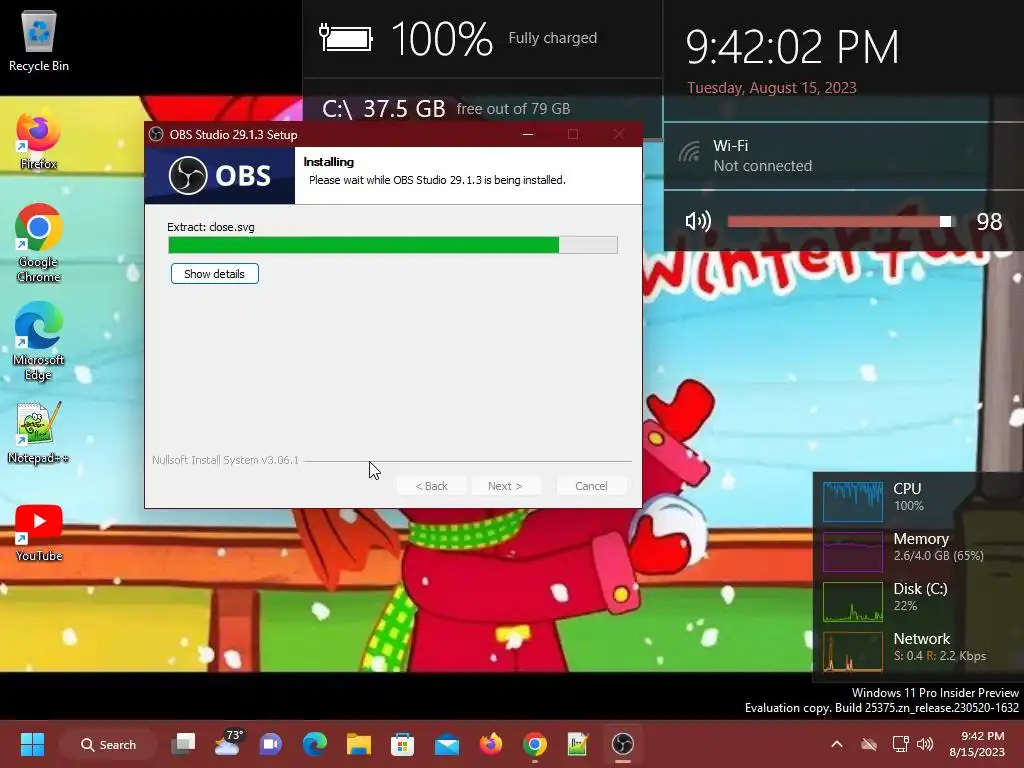The width and height of the screenshot is (1024, 768).
Task: Expand the hidden system tray icons chevron
Action: pos(837,744)
